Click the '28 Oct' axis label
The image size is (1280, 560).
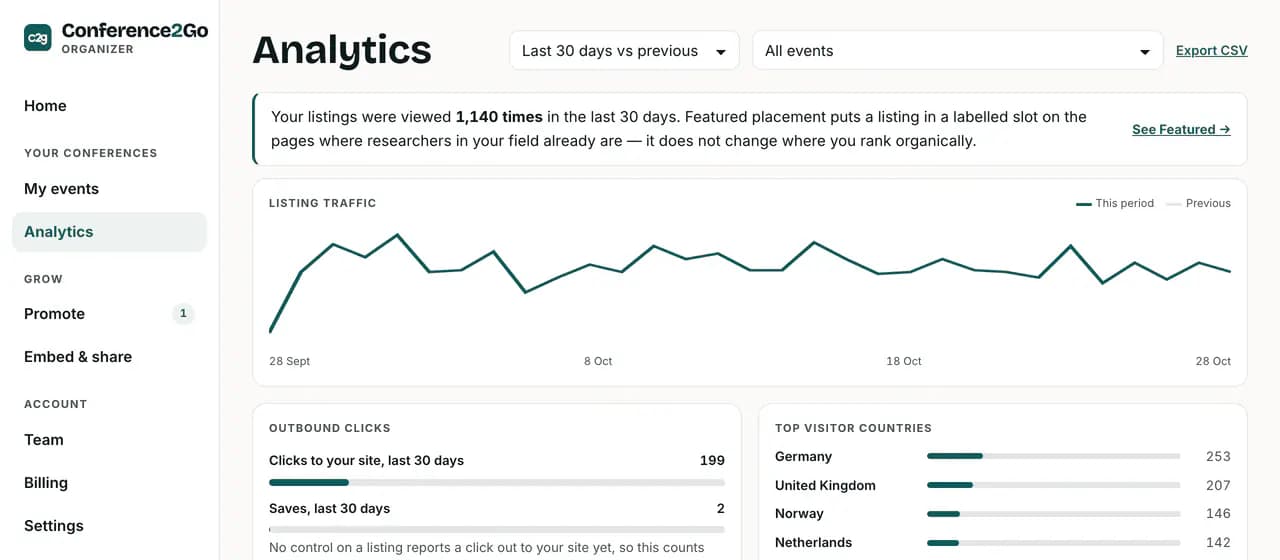pyautogui.click(x=1213, y=361)
